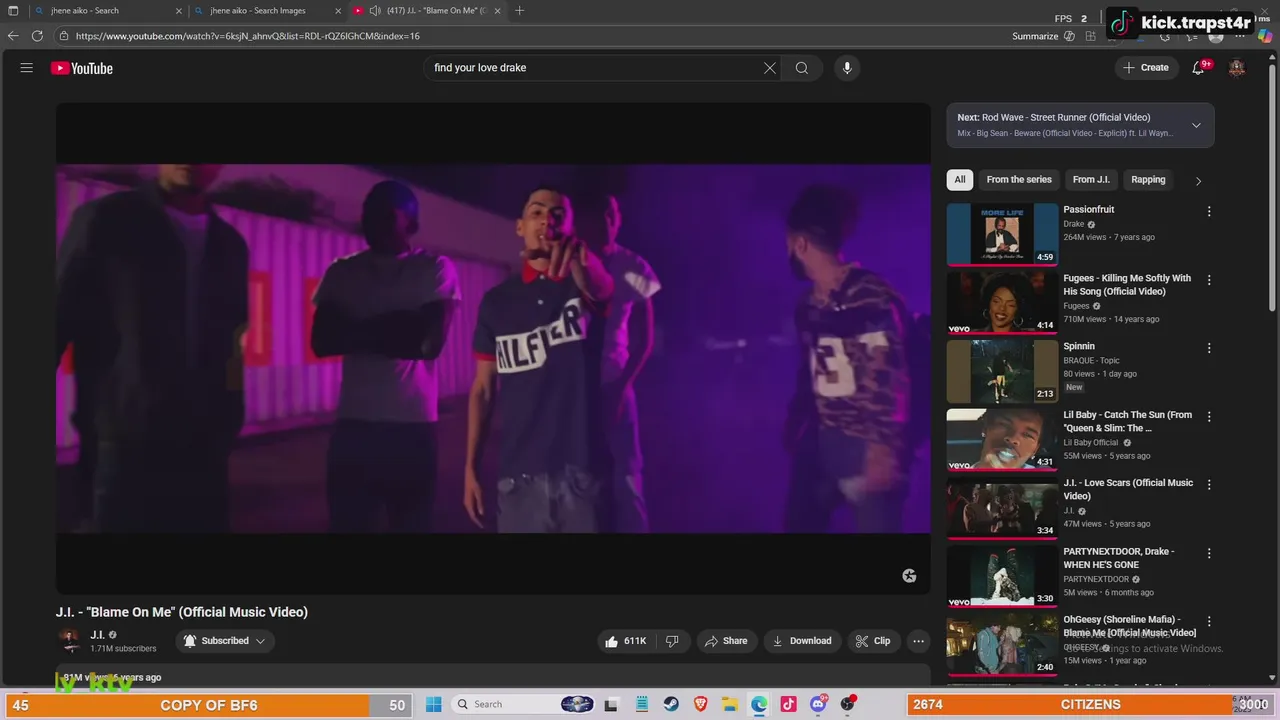Click the 1.71M subscribers text

[123, 649]
